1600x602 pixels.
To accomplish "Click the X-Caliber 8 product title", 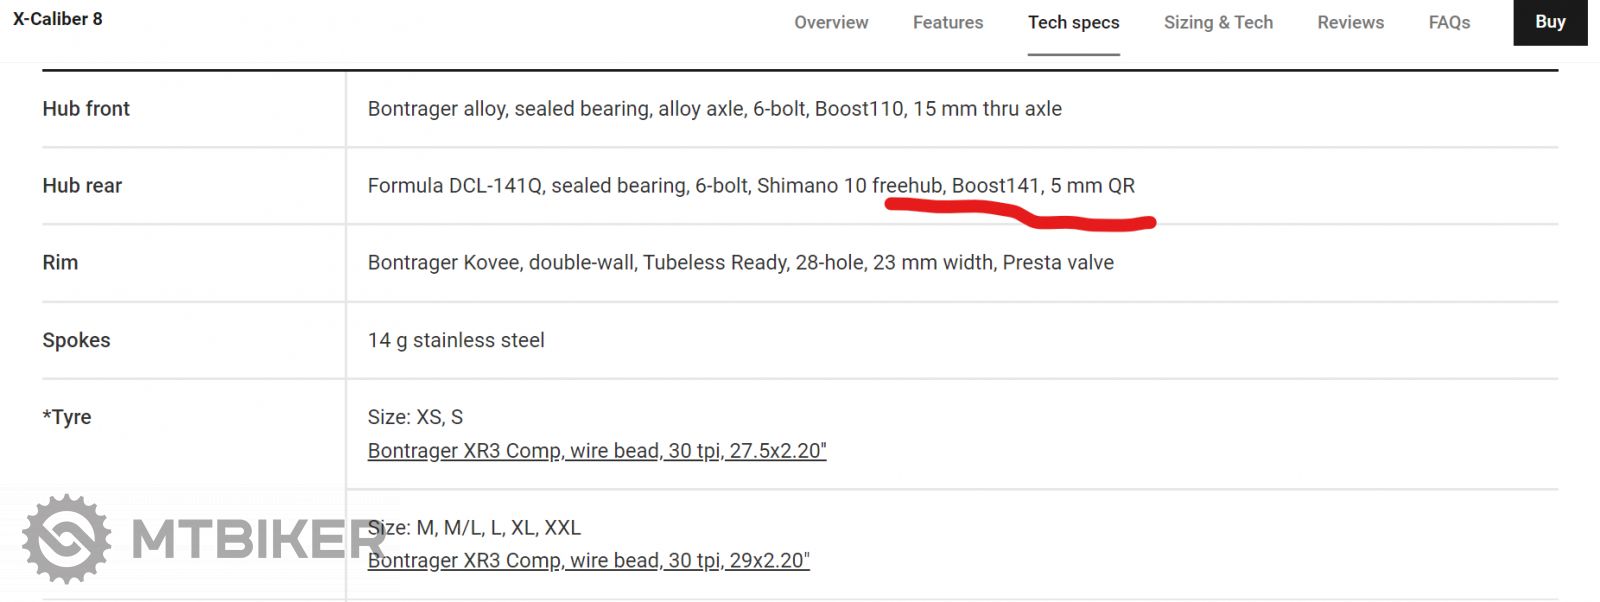I will 57,19.
